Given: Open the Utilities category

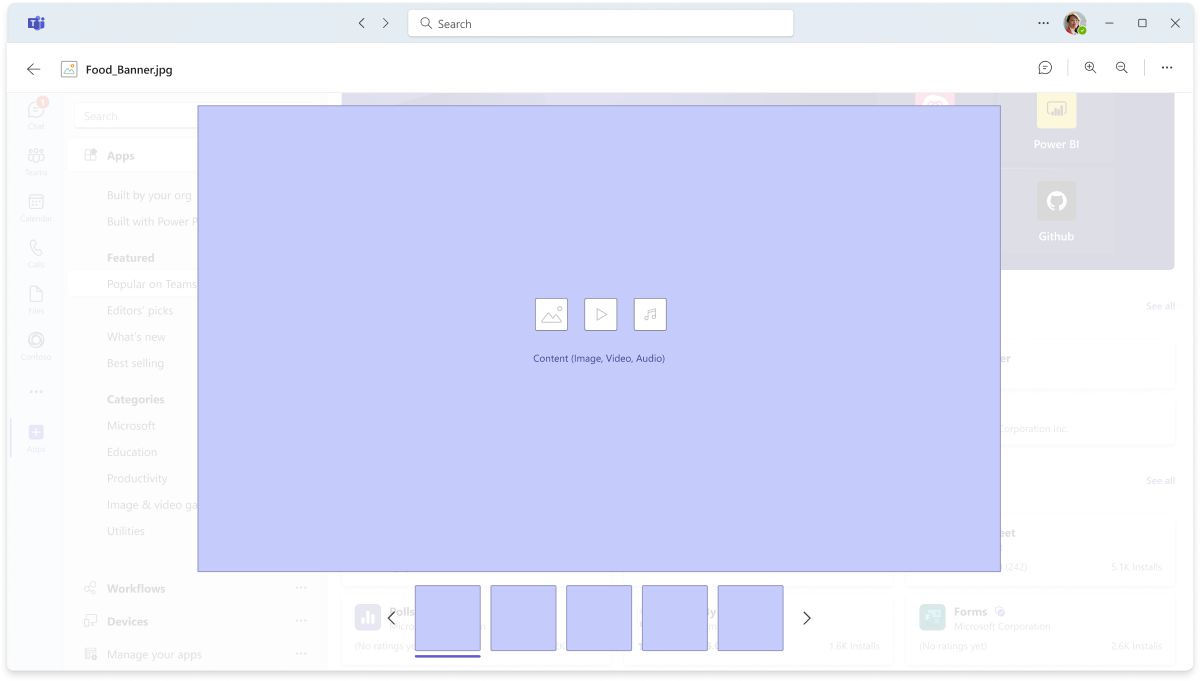Looking at the screenshot, I should coord(126,531).
